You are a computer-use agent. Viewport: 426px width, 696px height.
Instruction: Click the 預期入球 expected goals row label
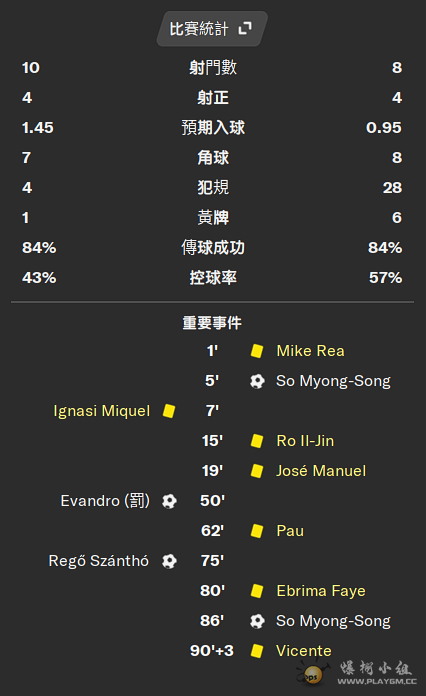pyautogui.click(x=213, y=128)
